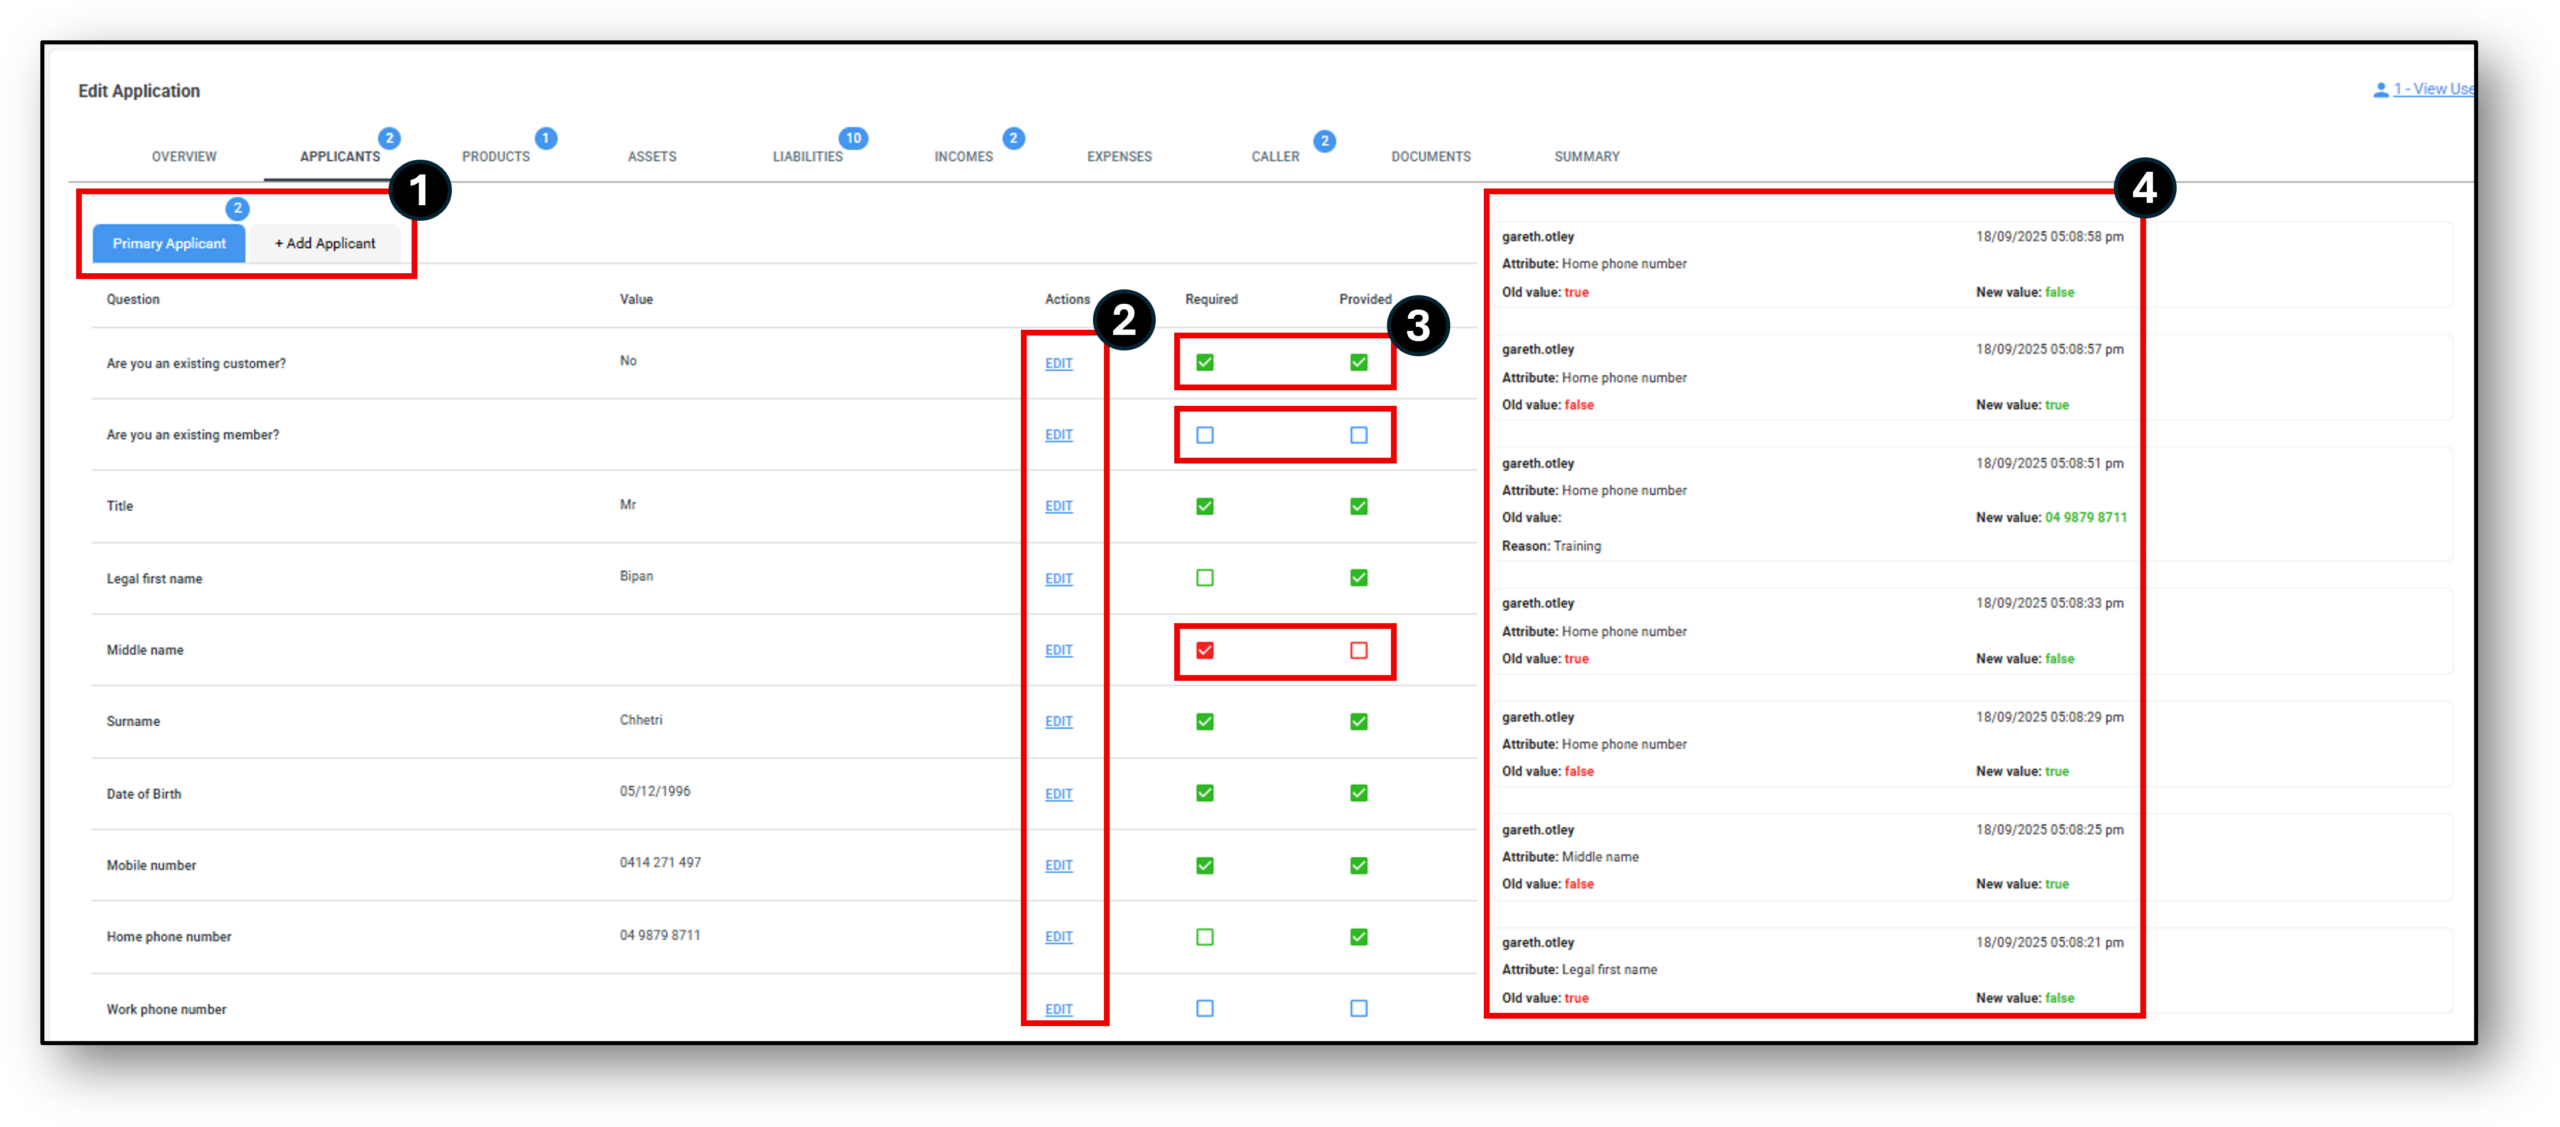2560x1127 pixels.
Task: Open the Documents tab
Action: coord(1431,156)
